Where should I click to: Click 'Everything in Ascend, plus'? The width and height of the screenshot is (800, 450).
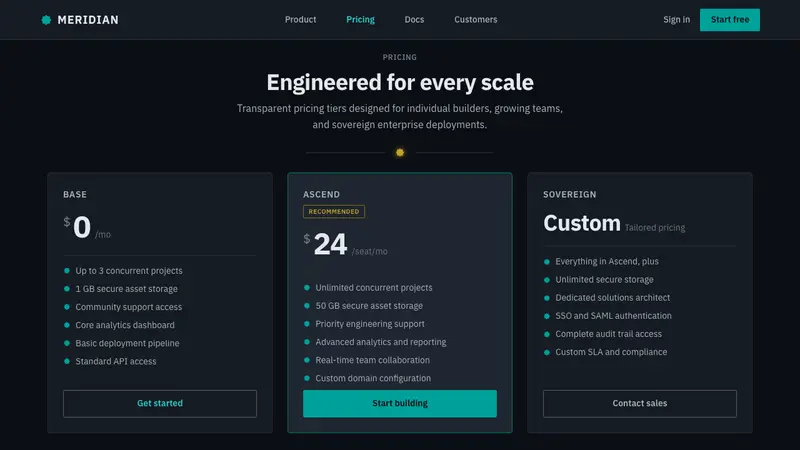click(x=607, y=261)
